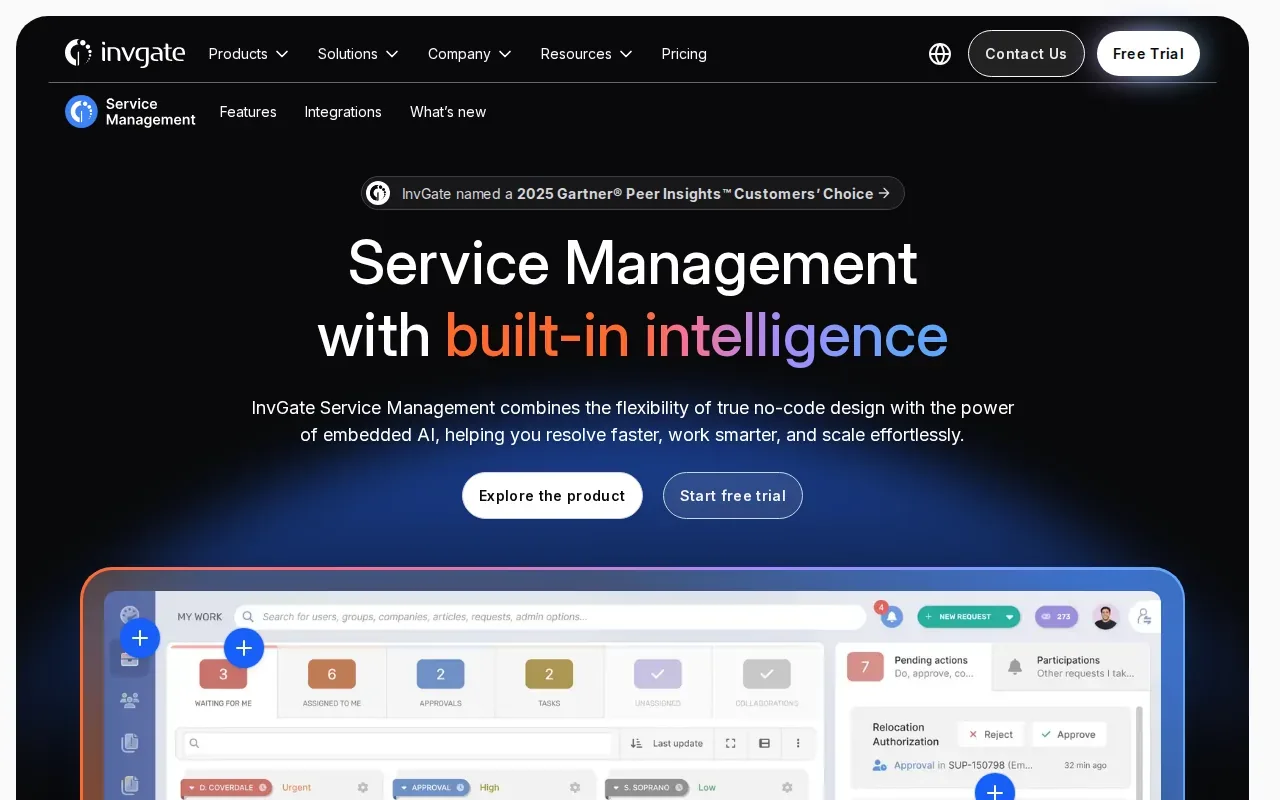1280x800 pixels.
Task: Go to the InvGate home logo
Action: pyautogui.click(x=125, y=53)
